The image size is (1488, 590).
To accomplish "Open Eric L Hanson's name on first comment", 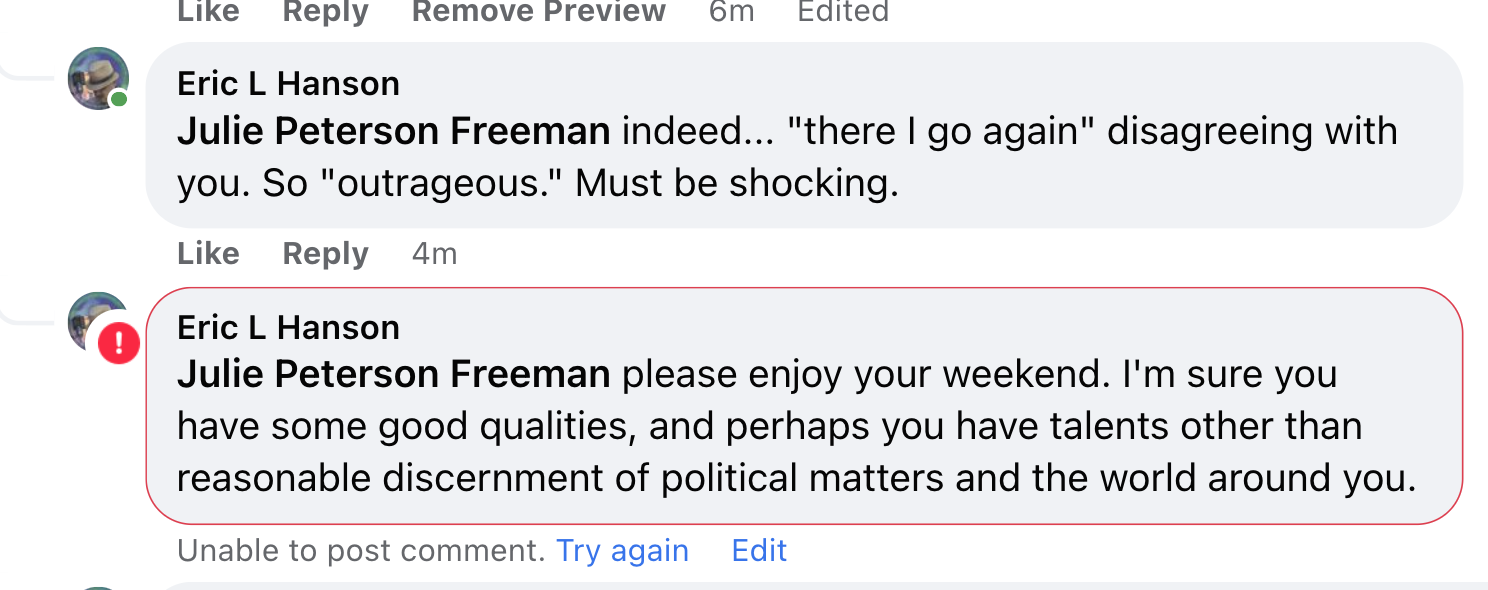I will click(288, 84).
